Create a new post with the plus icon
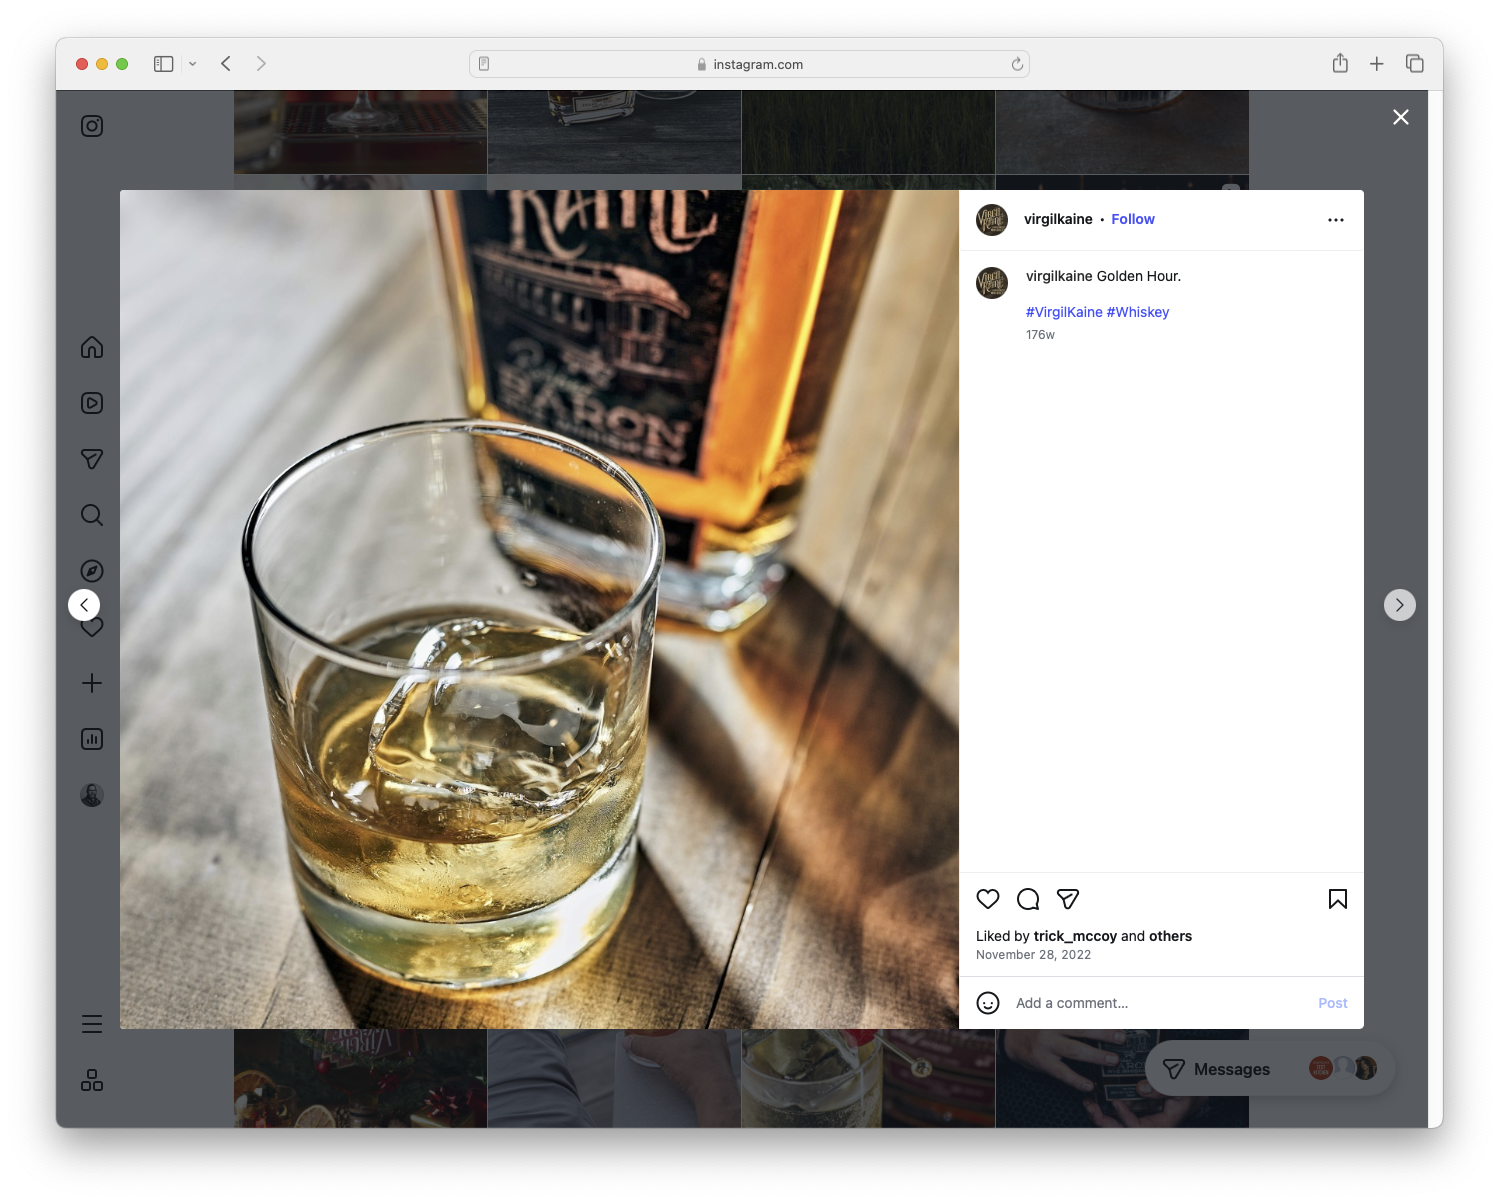This screenshot has height=1202, width=1499. (91, 683)
